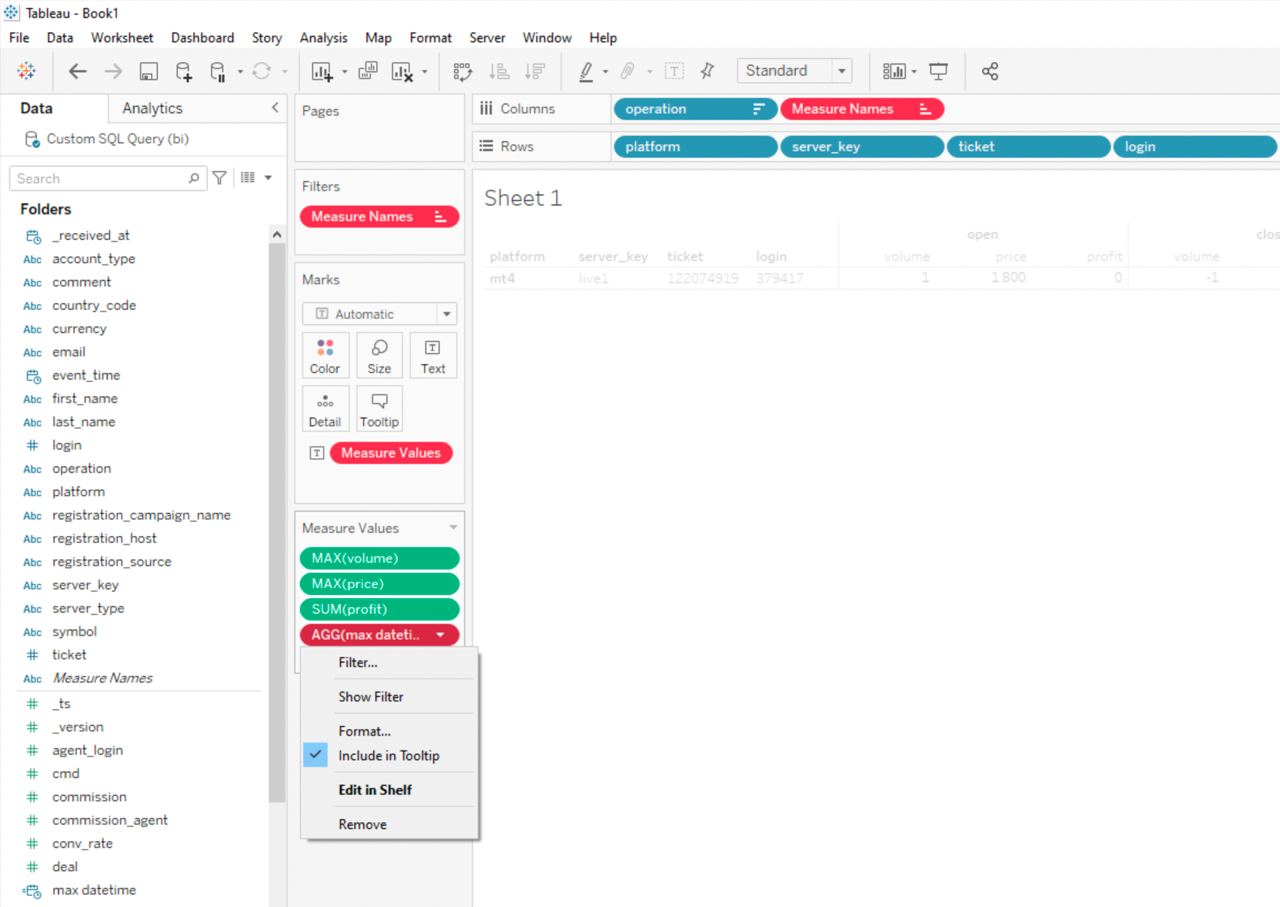Open the Tooltip marks card
Viewport: 1280px width, 907px height.
[x=379, y=409]
